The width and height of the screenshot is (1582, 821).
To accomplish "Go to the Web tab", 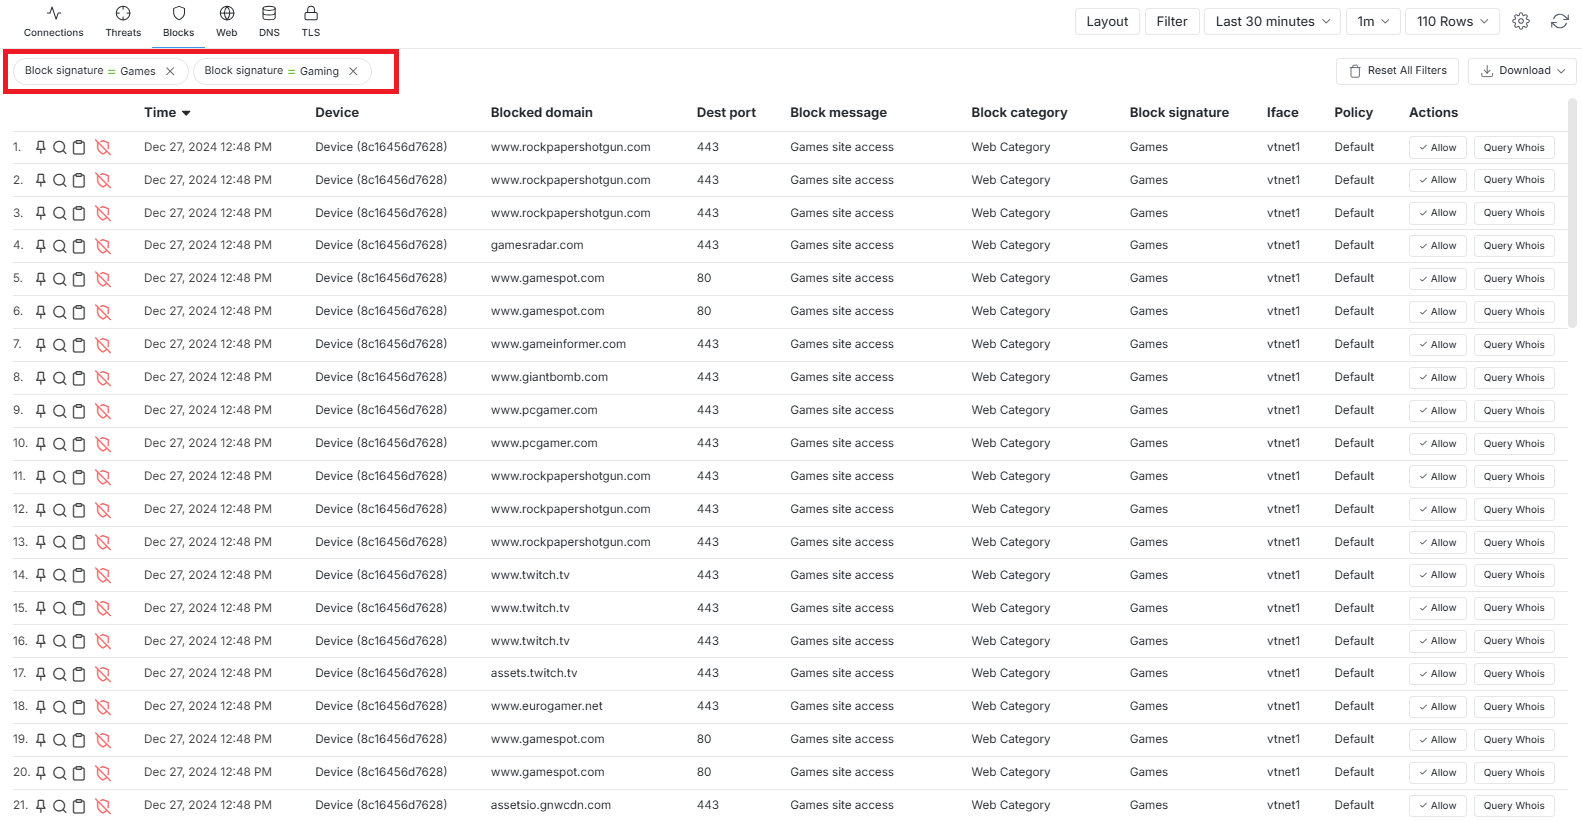I will point(227,21).
